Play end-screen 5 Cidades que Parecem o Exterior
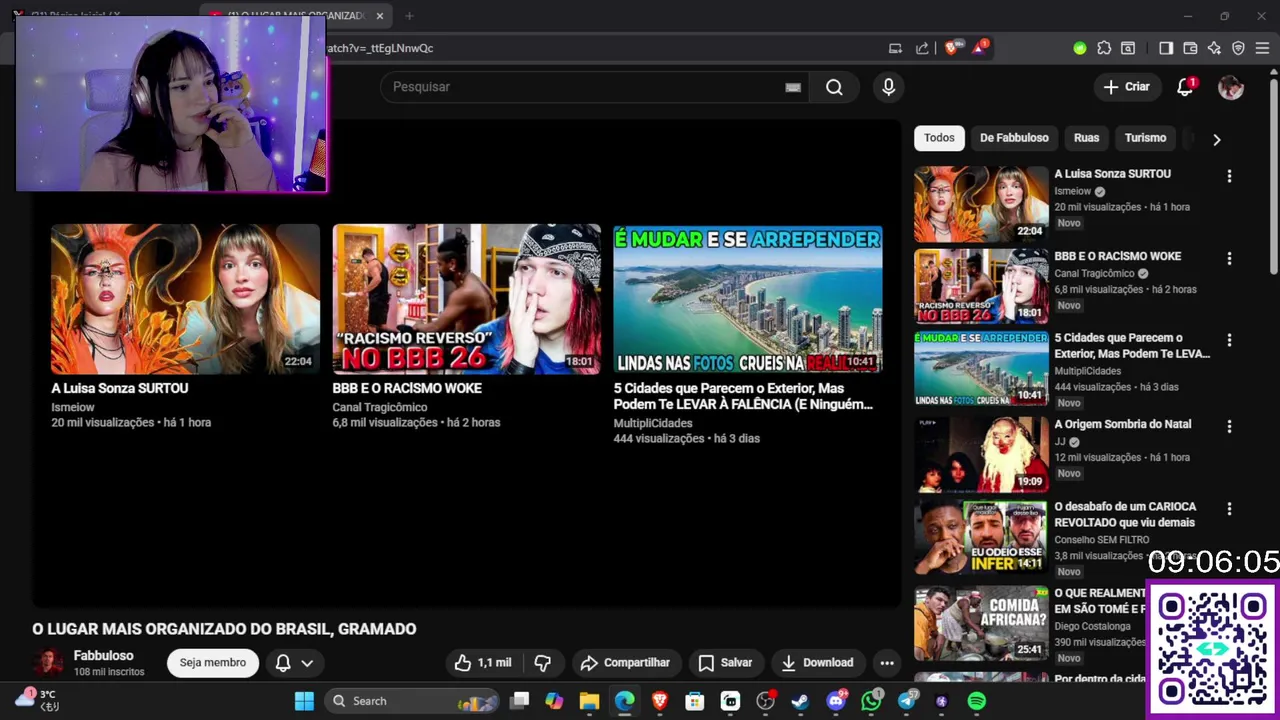 [748, 299]
